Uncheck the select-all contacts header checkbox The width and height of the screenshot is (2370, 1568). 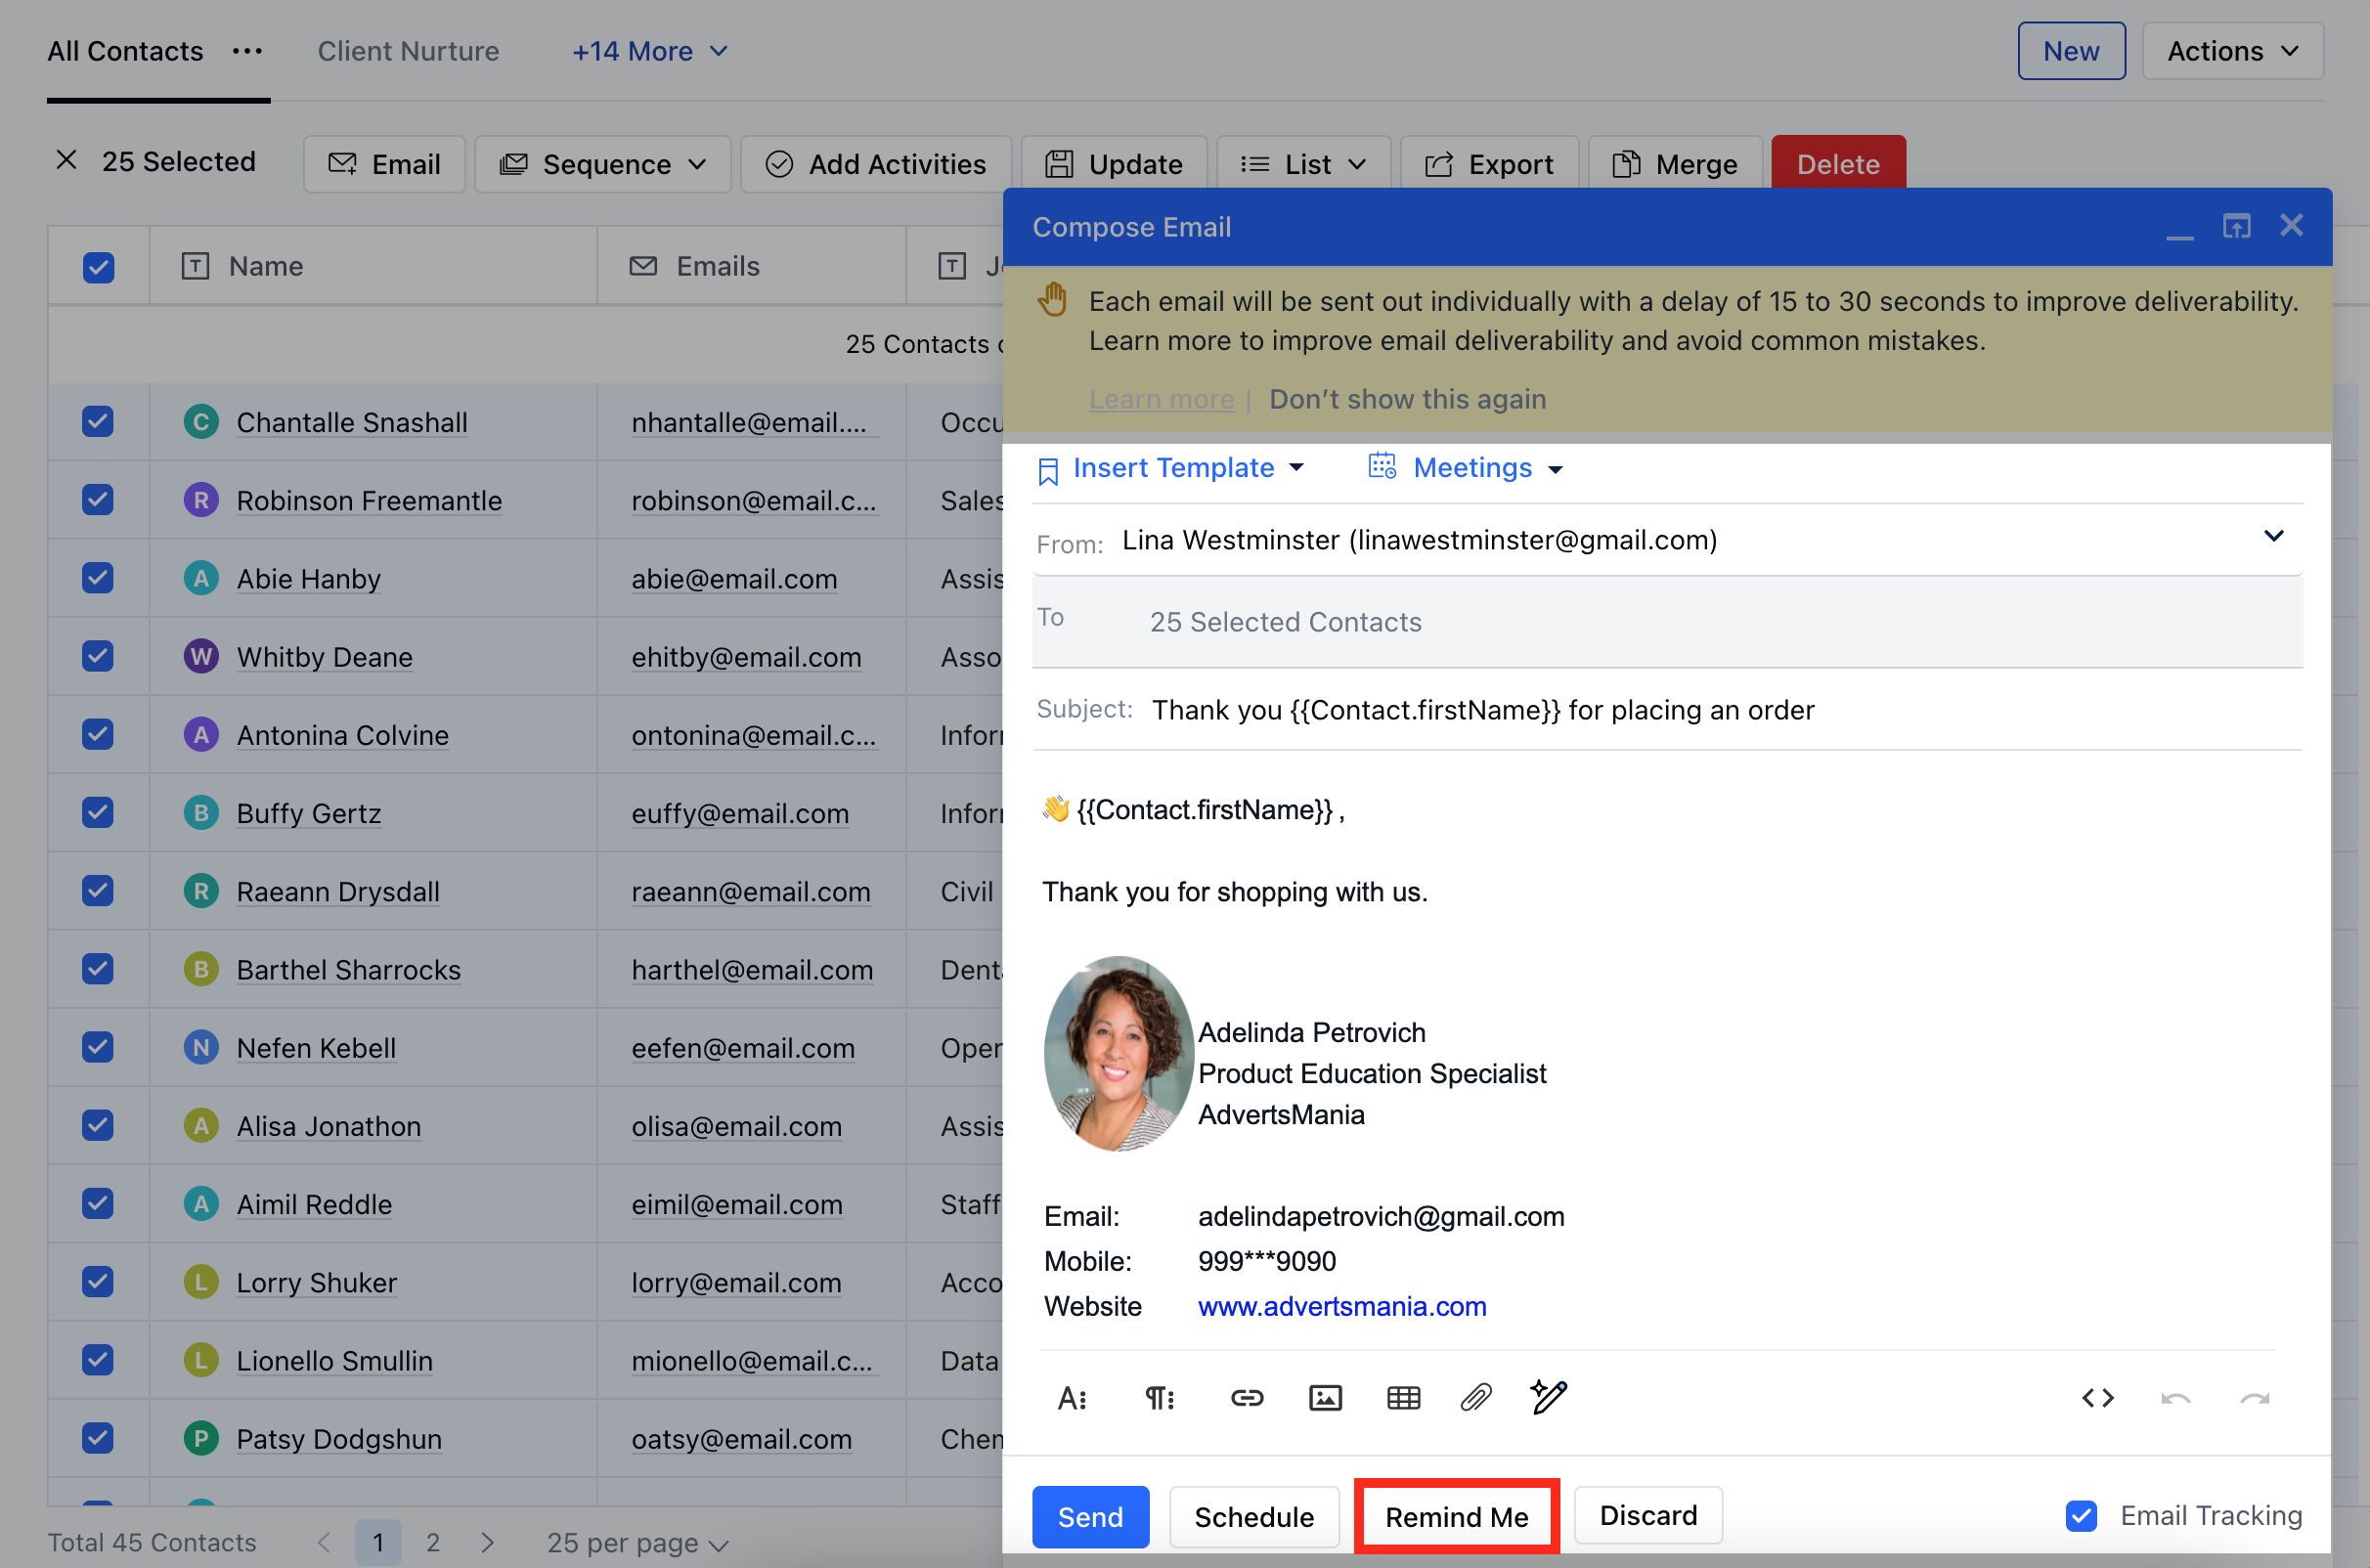click(98, 267)
